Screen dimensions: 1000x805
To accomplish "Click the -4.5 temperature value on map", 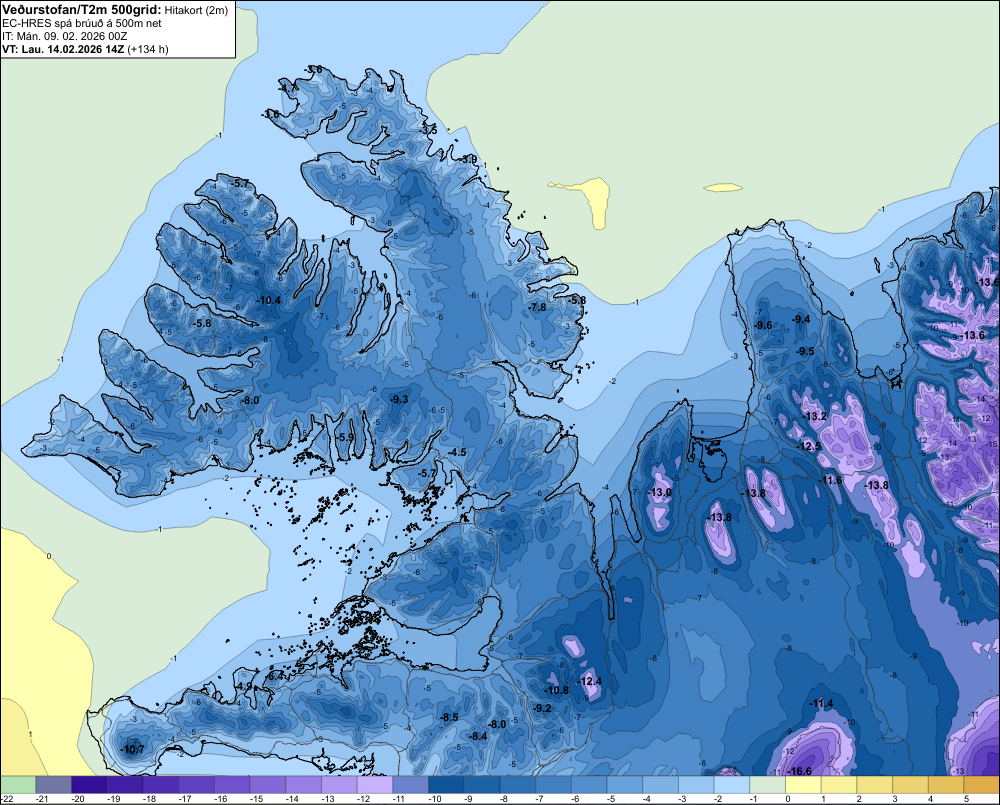I will 457,452.
